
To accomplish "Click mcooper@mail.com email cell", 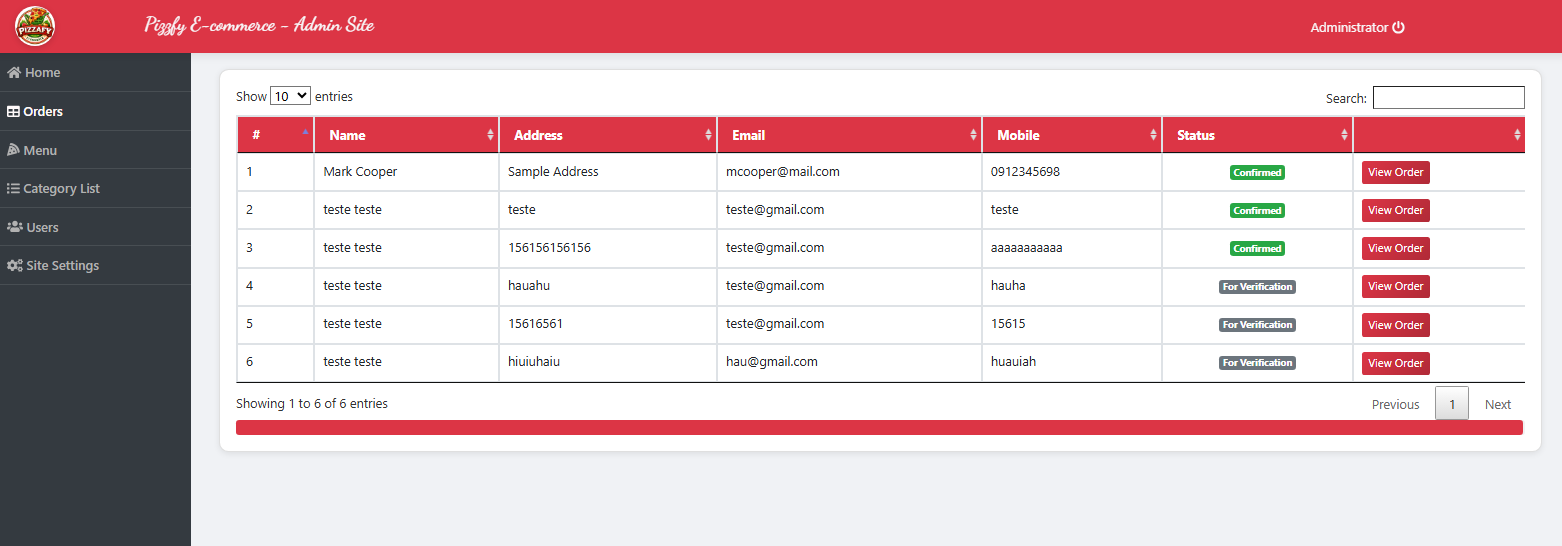I will pos(849,172).
